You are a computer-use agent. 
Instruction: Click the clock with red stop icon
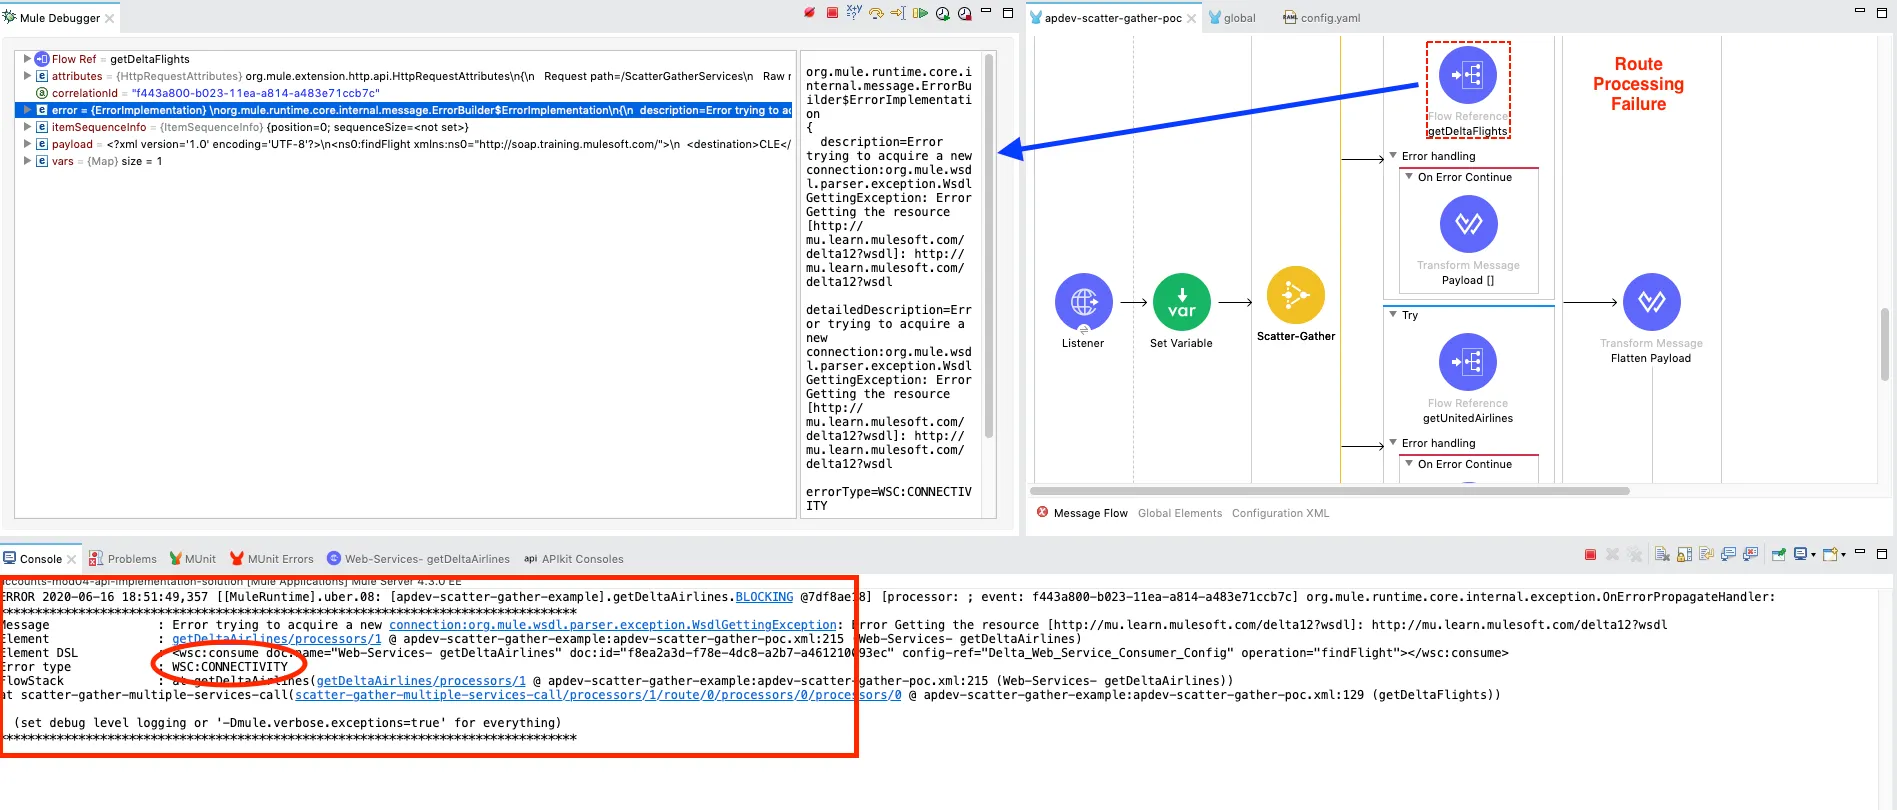(x=964, y=13)
